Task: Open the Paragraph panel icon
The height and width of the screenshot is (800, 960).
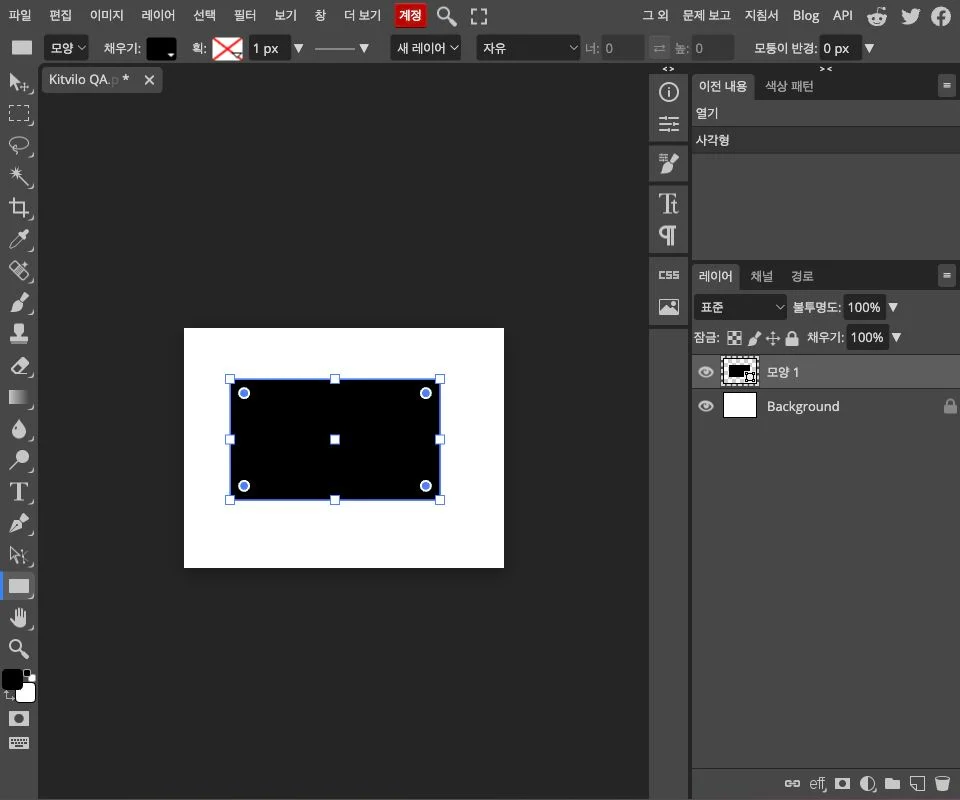Action: point(669,235)
